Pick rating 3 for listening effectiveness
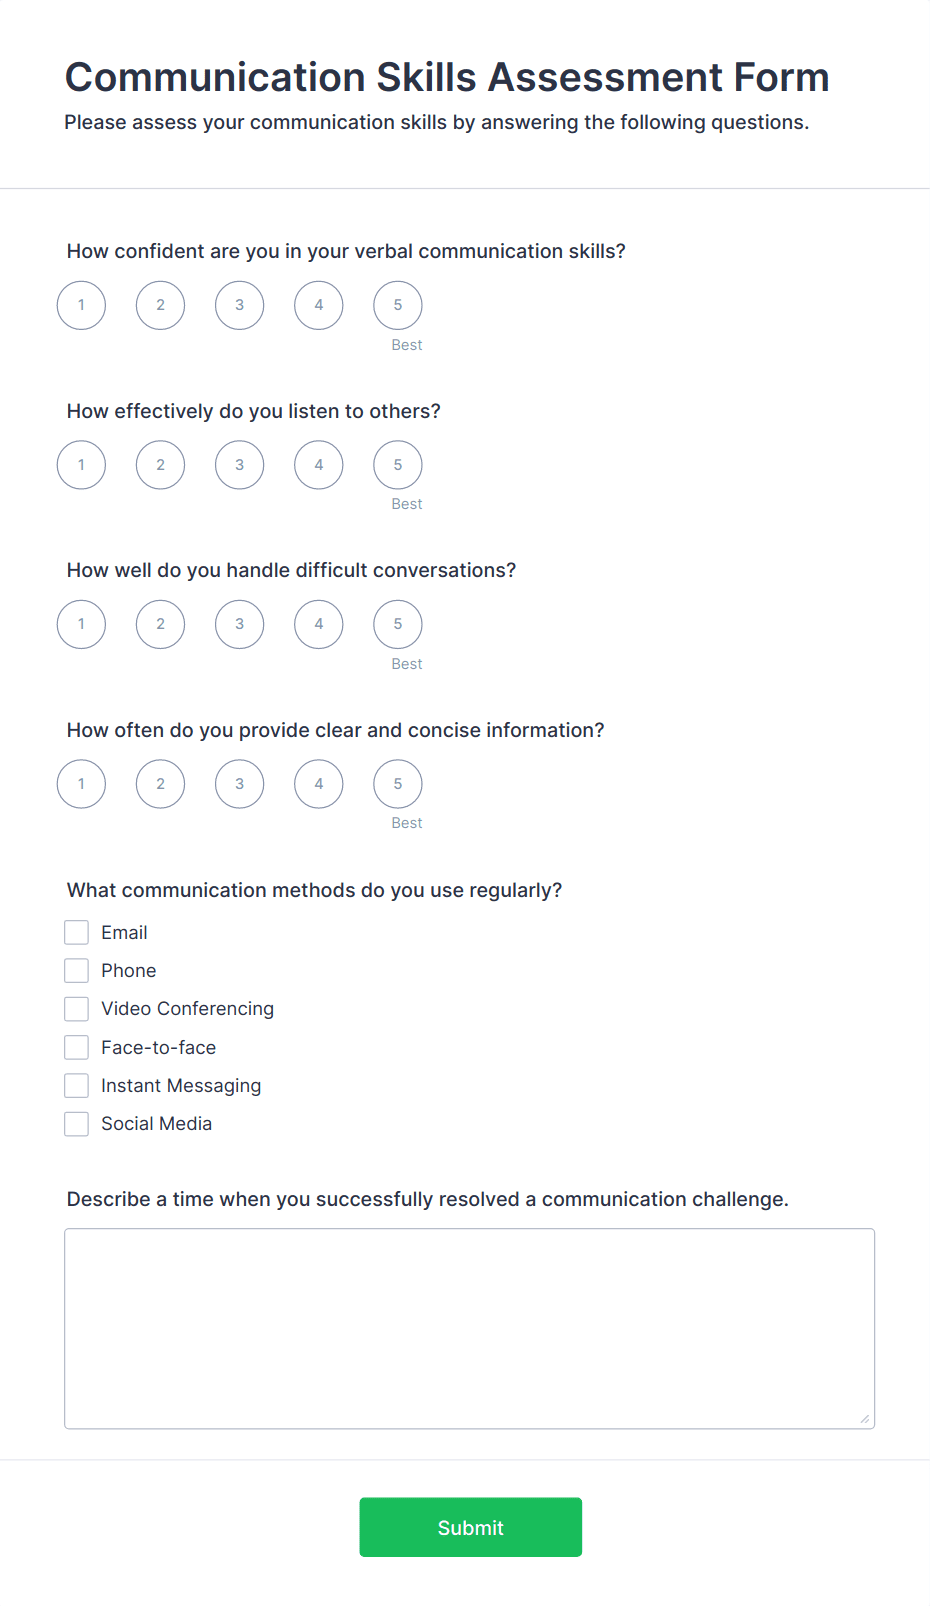Image resolution: width=930 pixels, height=1606 pixels. point(239,464)
